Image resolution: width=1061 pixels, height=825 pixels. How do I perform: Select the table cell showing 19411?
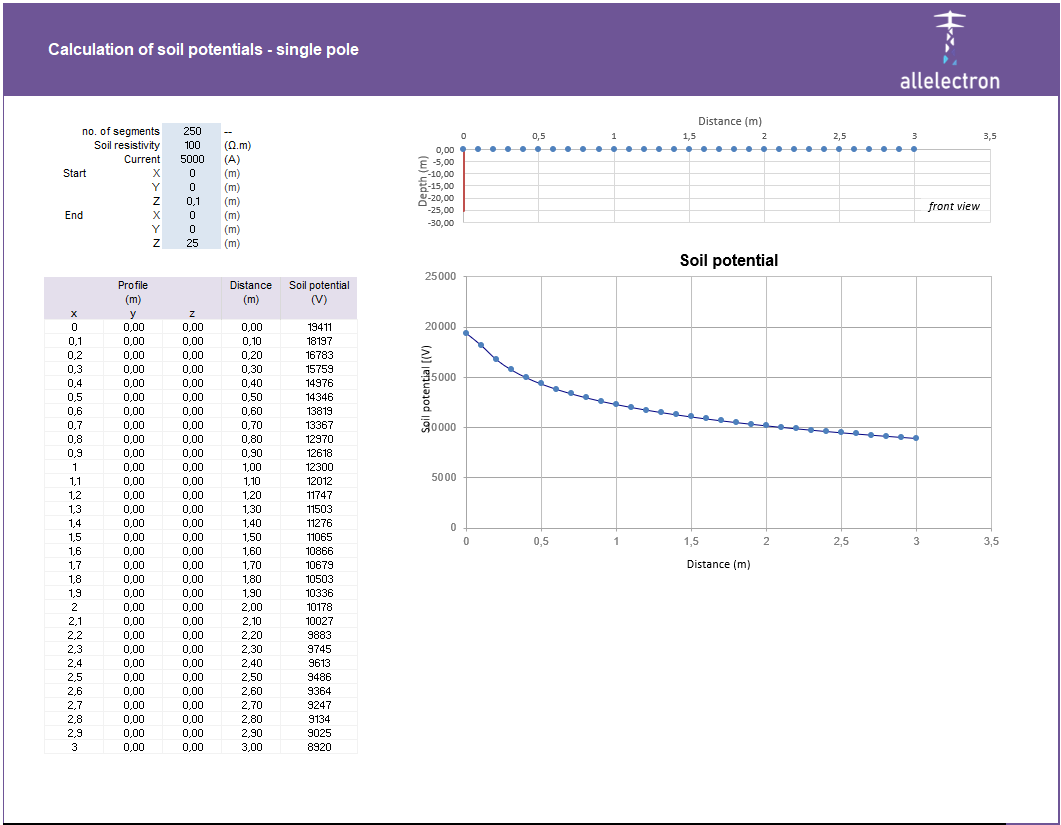pyautogui.click(x=318, y=327)
